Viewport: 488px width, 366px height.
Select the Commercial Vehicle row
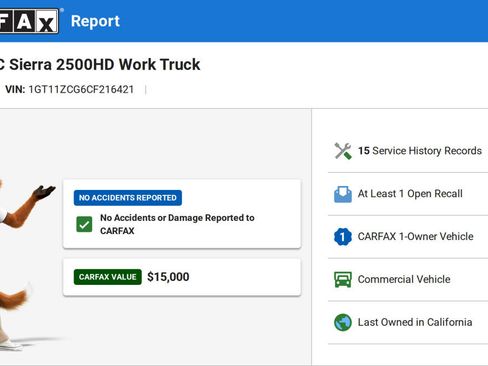coord(408,279)
